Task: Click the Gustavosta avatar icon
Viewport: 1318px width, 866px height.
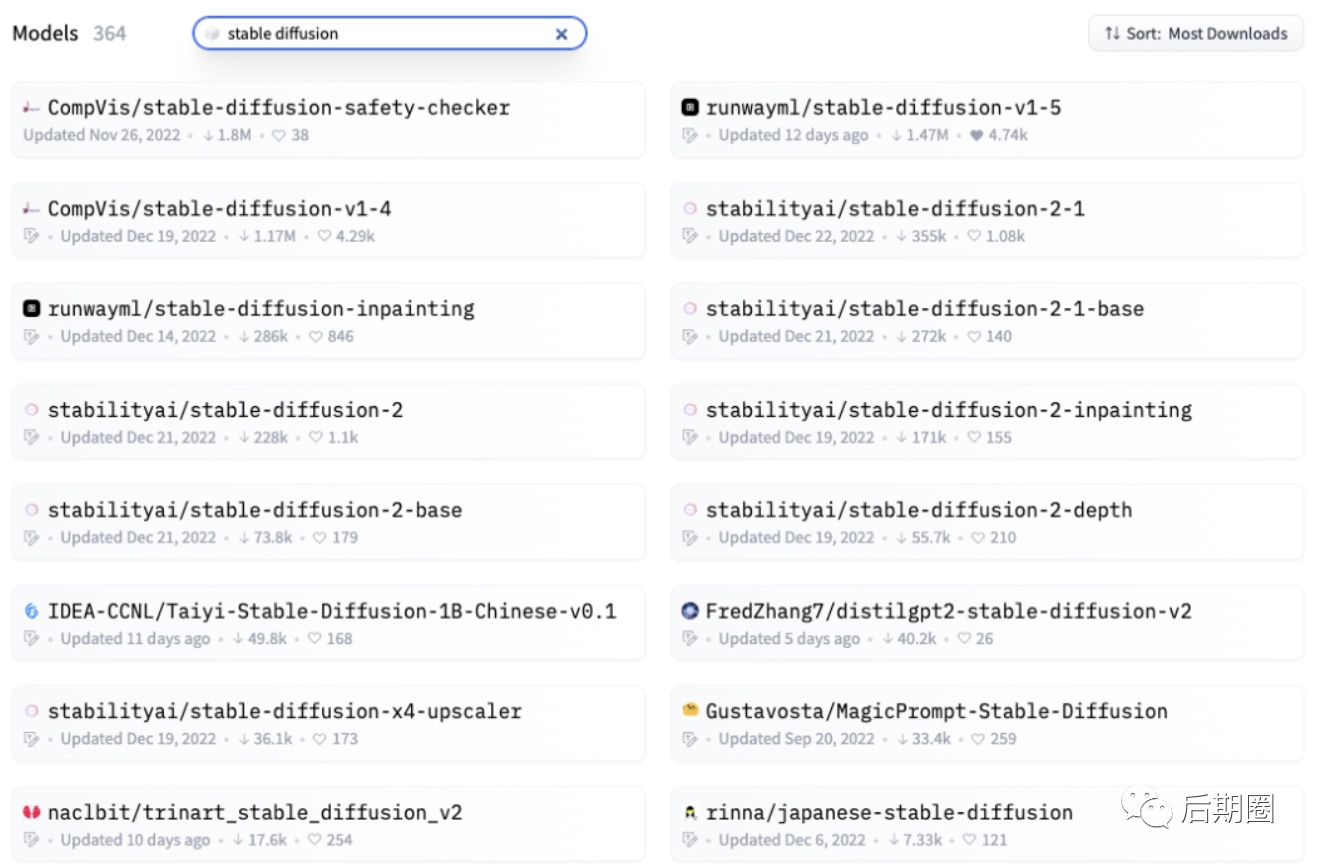Action: pos(690,711)
